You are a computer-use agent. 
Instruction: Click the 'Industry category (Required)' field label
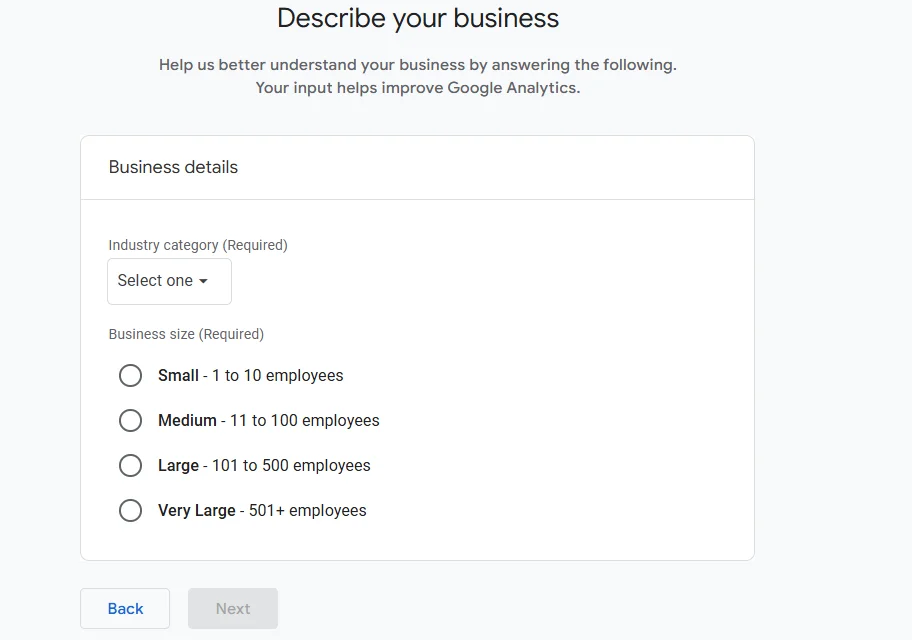click(198, 245)
